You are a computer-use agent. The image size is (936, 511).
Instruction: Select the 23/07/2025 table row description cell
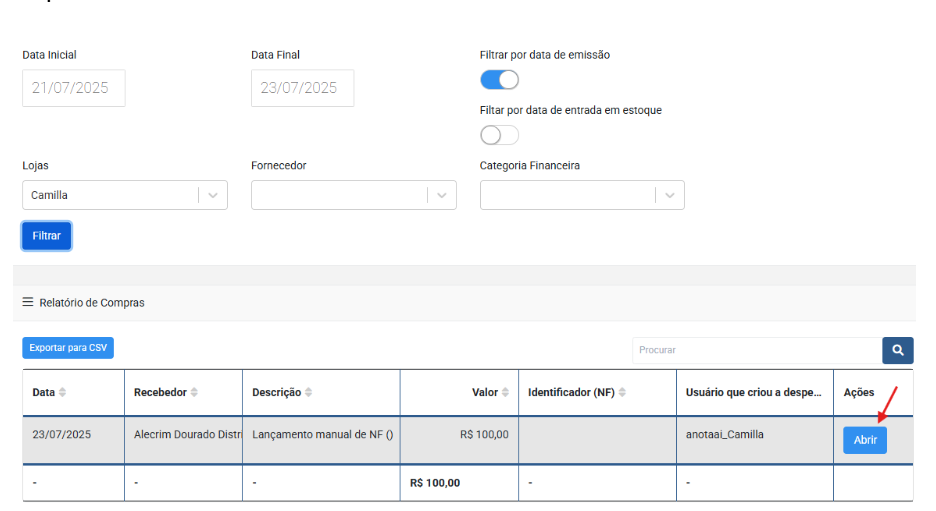pyautogui.click(x=321, y=435)
